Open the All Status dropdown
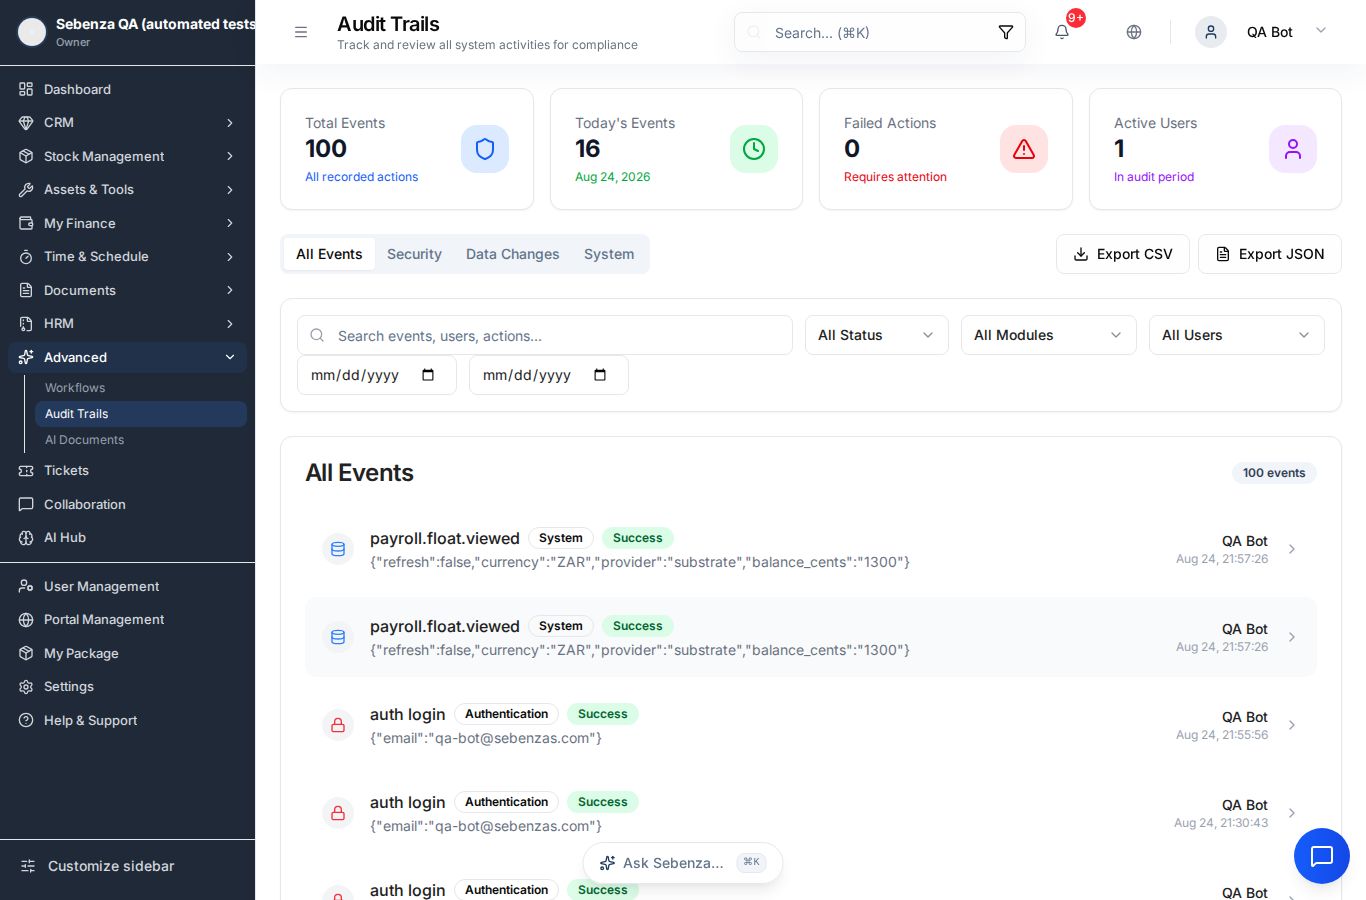 point(876,335)
